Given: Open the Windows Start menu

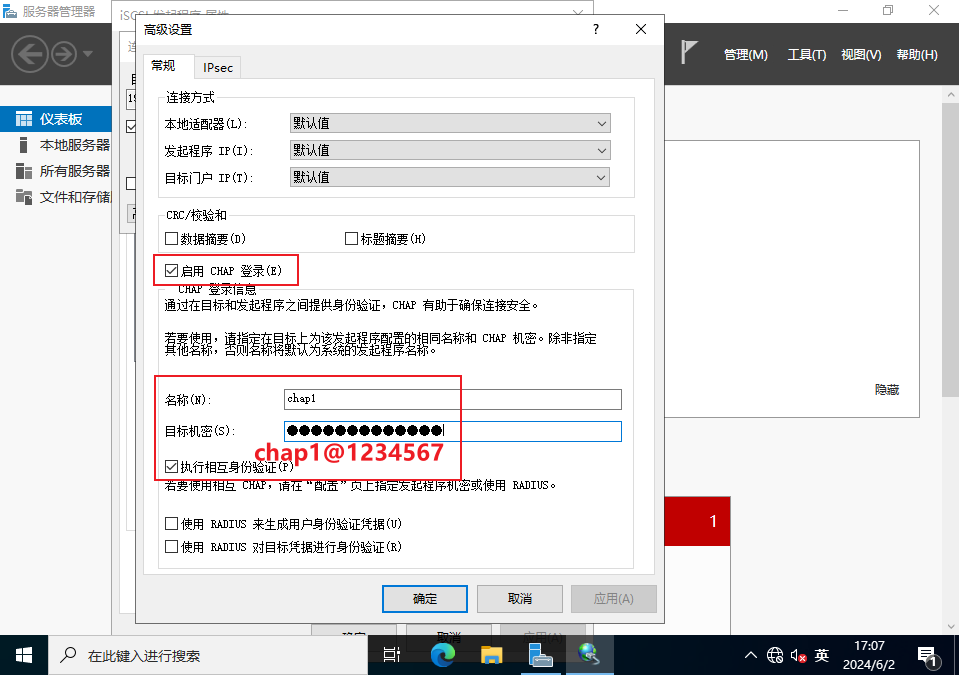Looking at the screenshot, I should [24, 655].
